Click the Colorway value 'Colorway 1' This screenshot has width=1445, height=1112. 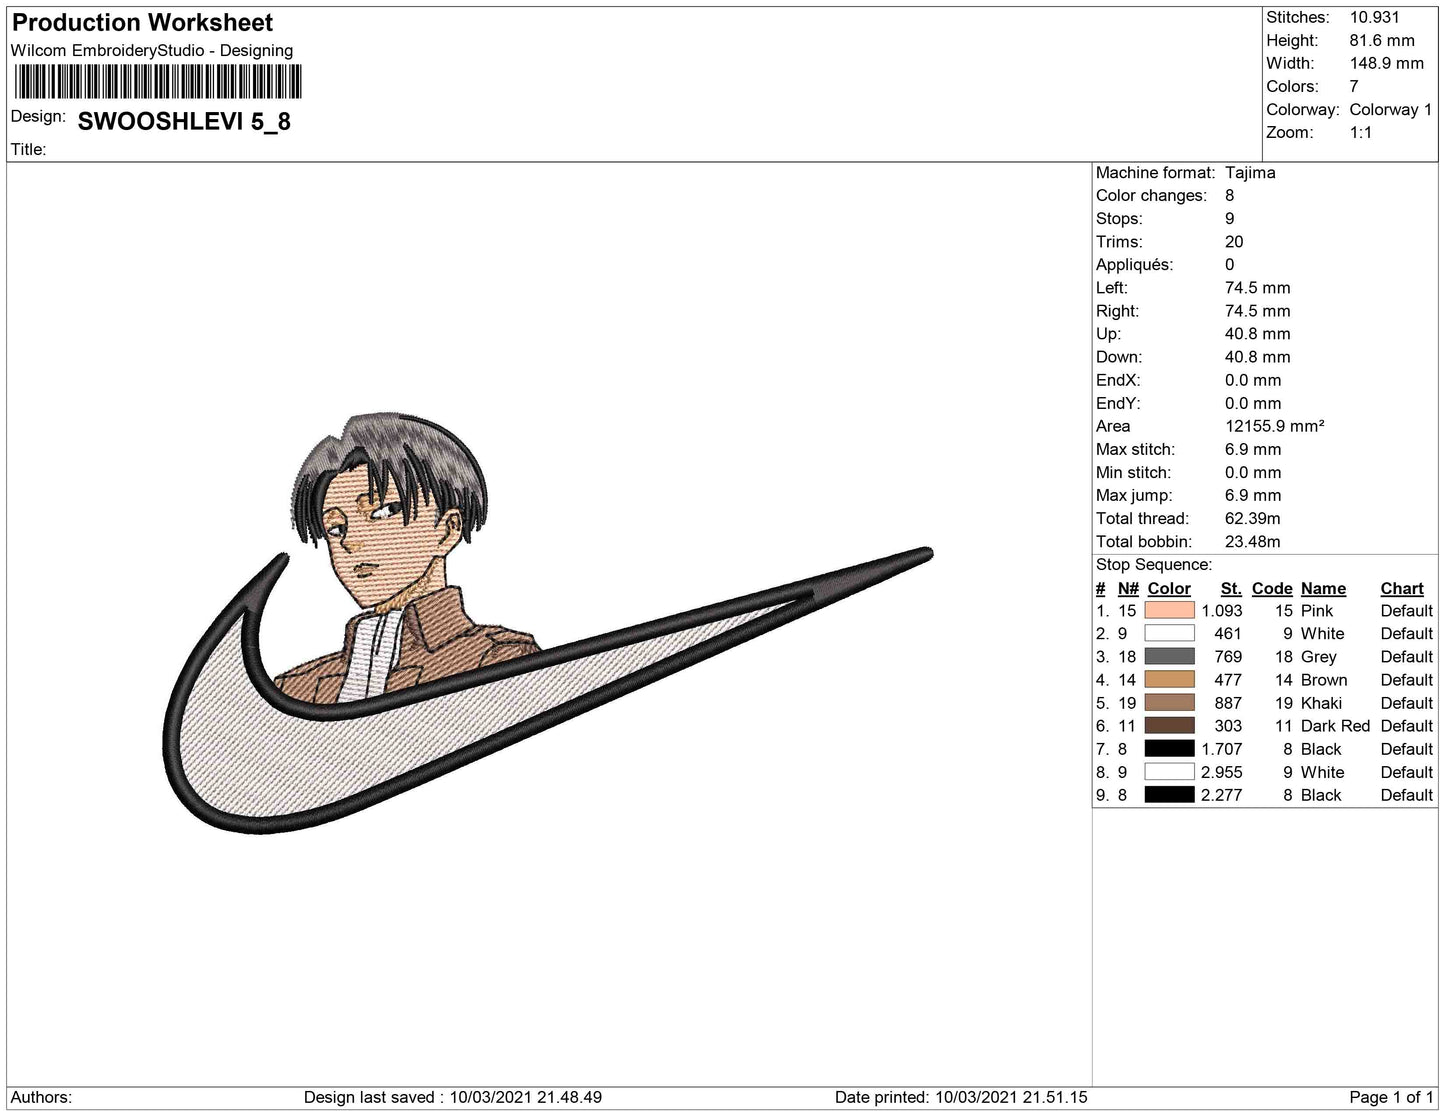(1391, 110)
